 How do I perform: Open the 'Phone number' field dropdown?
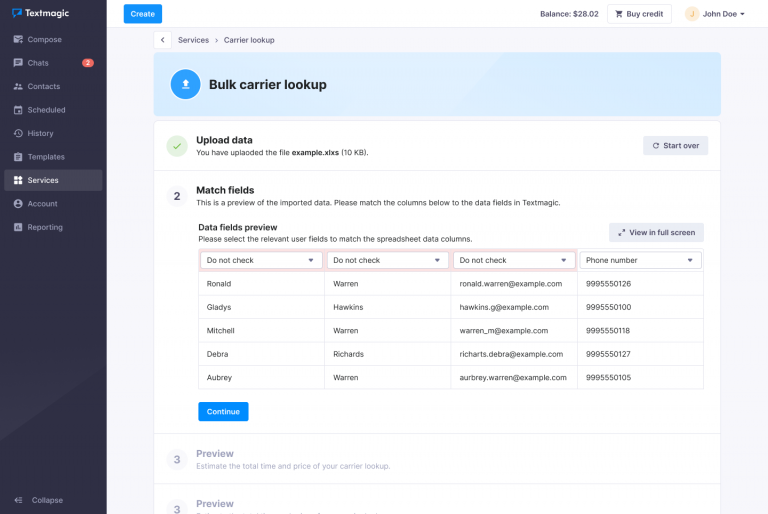[640, 260]
